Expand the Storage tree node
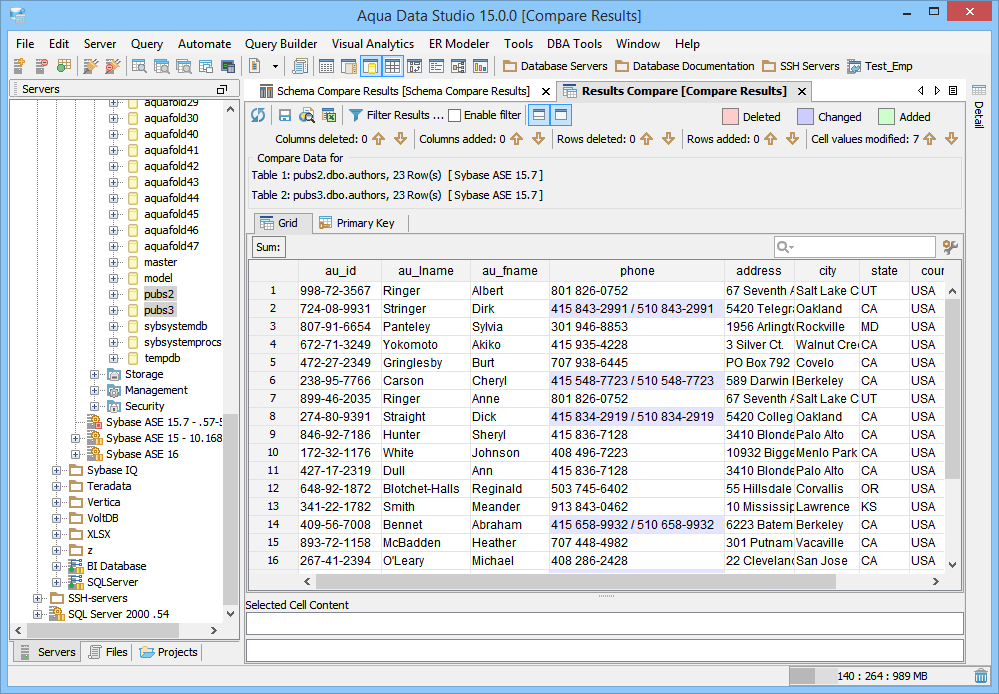Image resolution: width=999 pixels, height=694 pixels. pos(94,374)
